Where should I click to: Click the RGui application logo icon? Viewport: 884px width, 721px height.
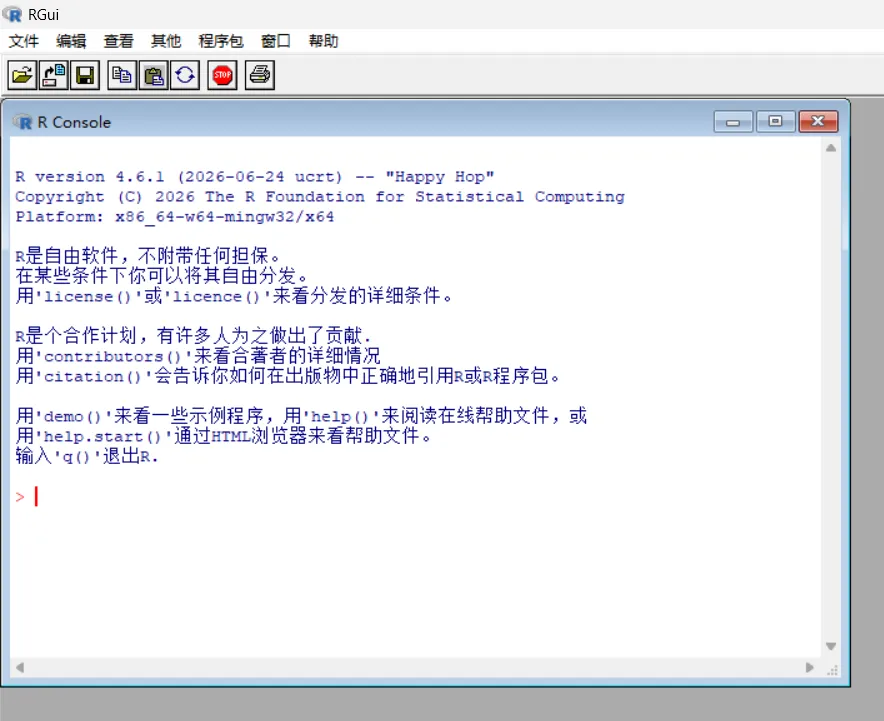12,14
